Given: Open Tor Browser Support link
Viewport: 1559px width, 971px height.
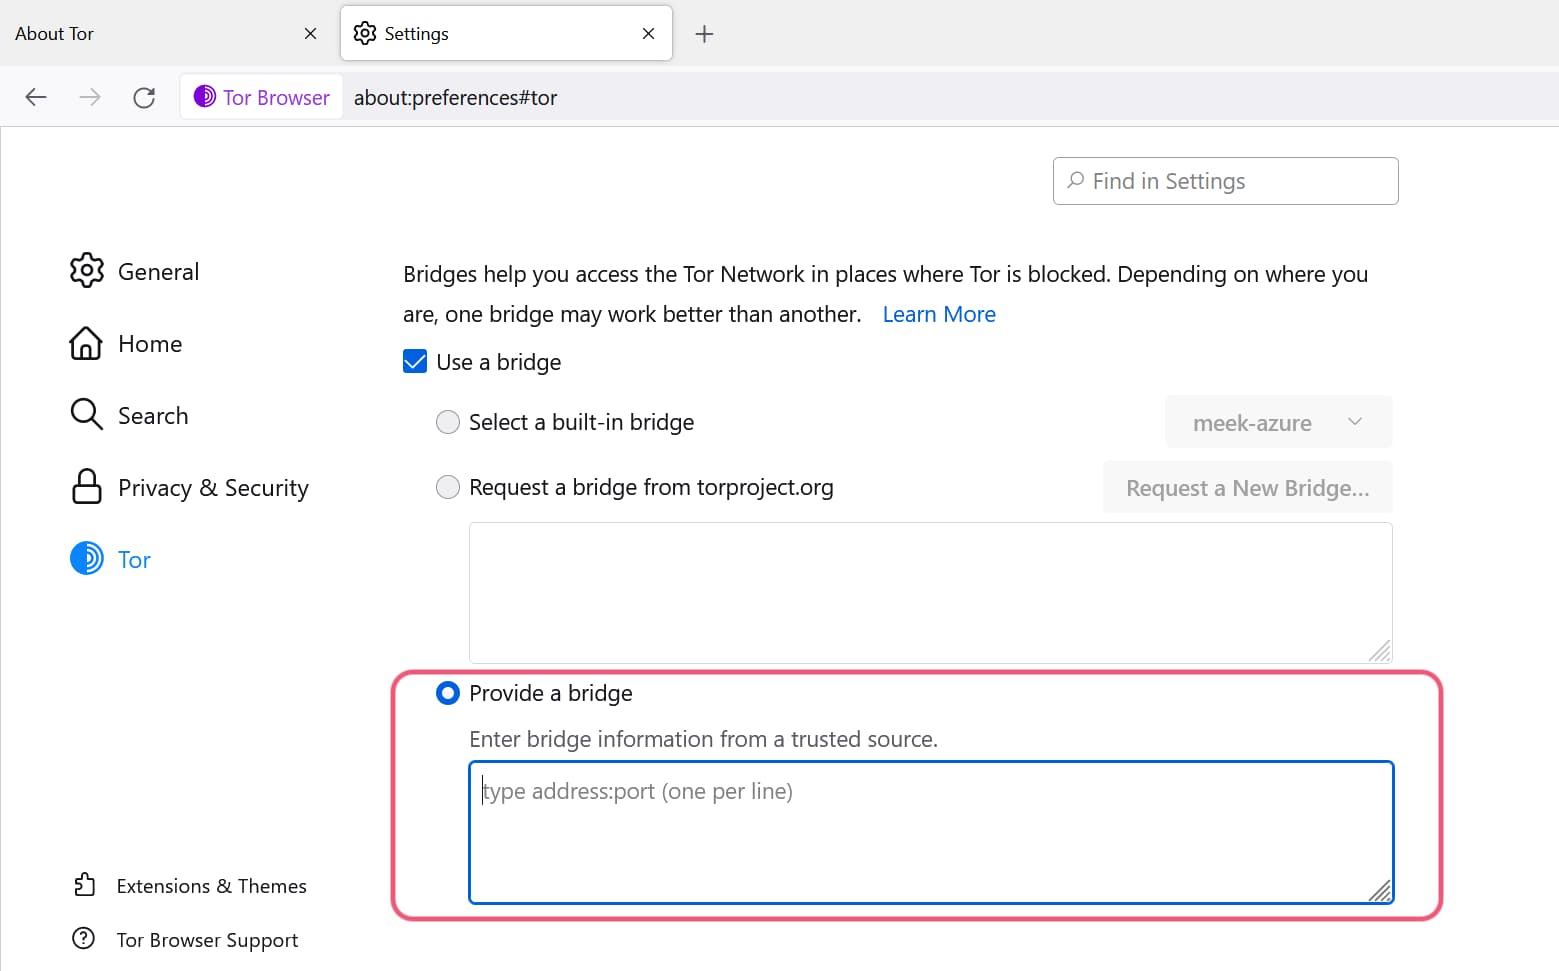Looking at the screenshot, I should (207, 940).
